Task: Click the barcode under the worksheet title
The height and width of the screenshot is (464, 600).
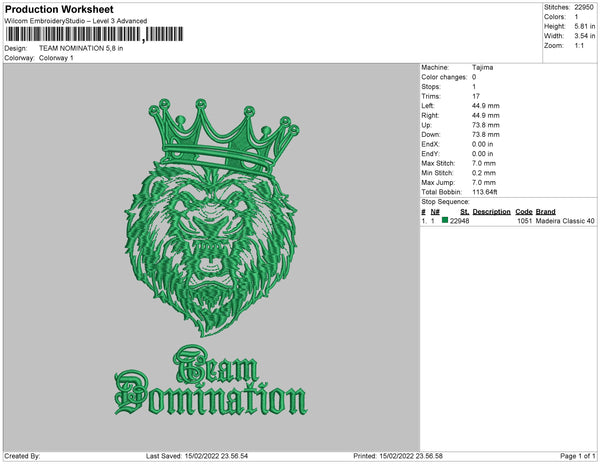Action: [x=94, y=34]
